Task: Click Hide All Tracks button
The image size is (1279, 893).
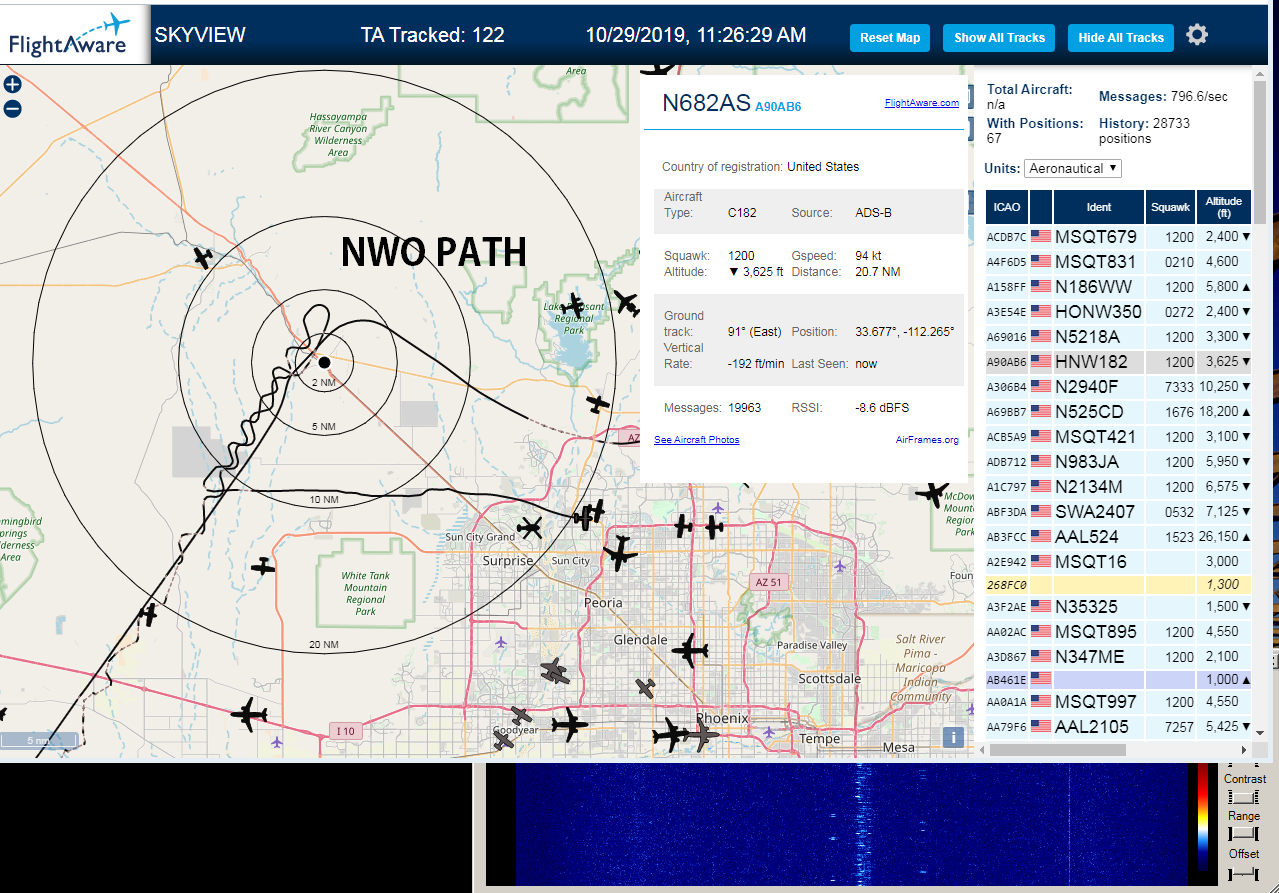Action: coord(1121,38)
